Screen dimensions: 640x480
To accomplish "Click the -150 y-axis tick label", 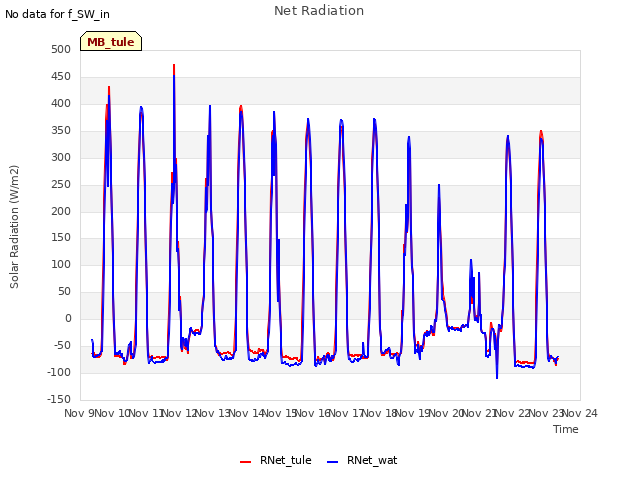I will tap(59, 399).
